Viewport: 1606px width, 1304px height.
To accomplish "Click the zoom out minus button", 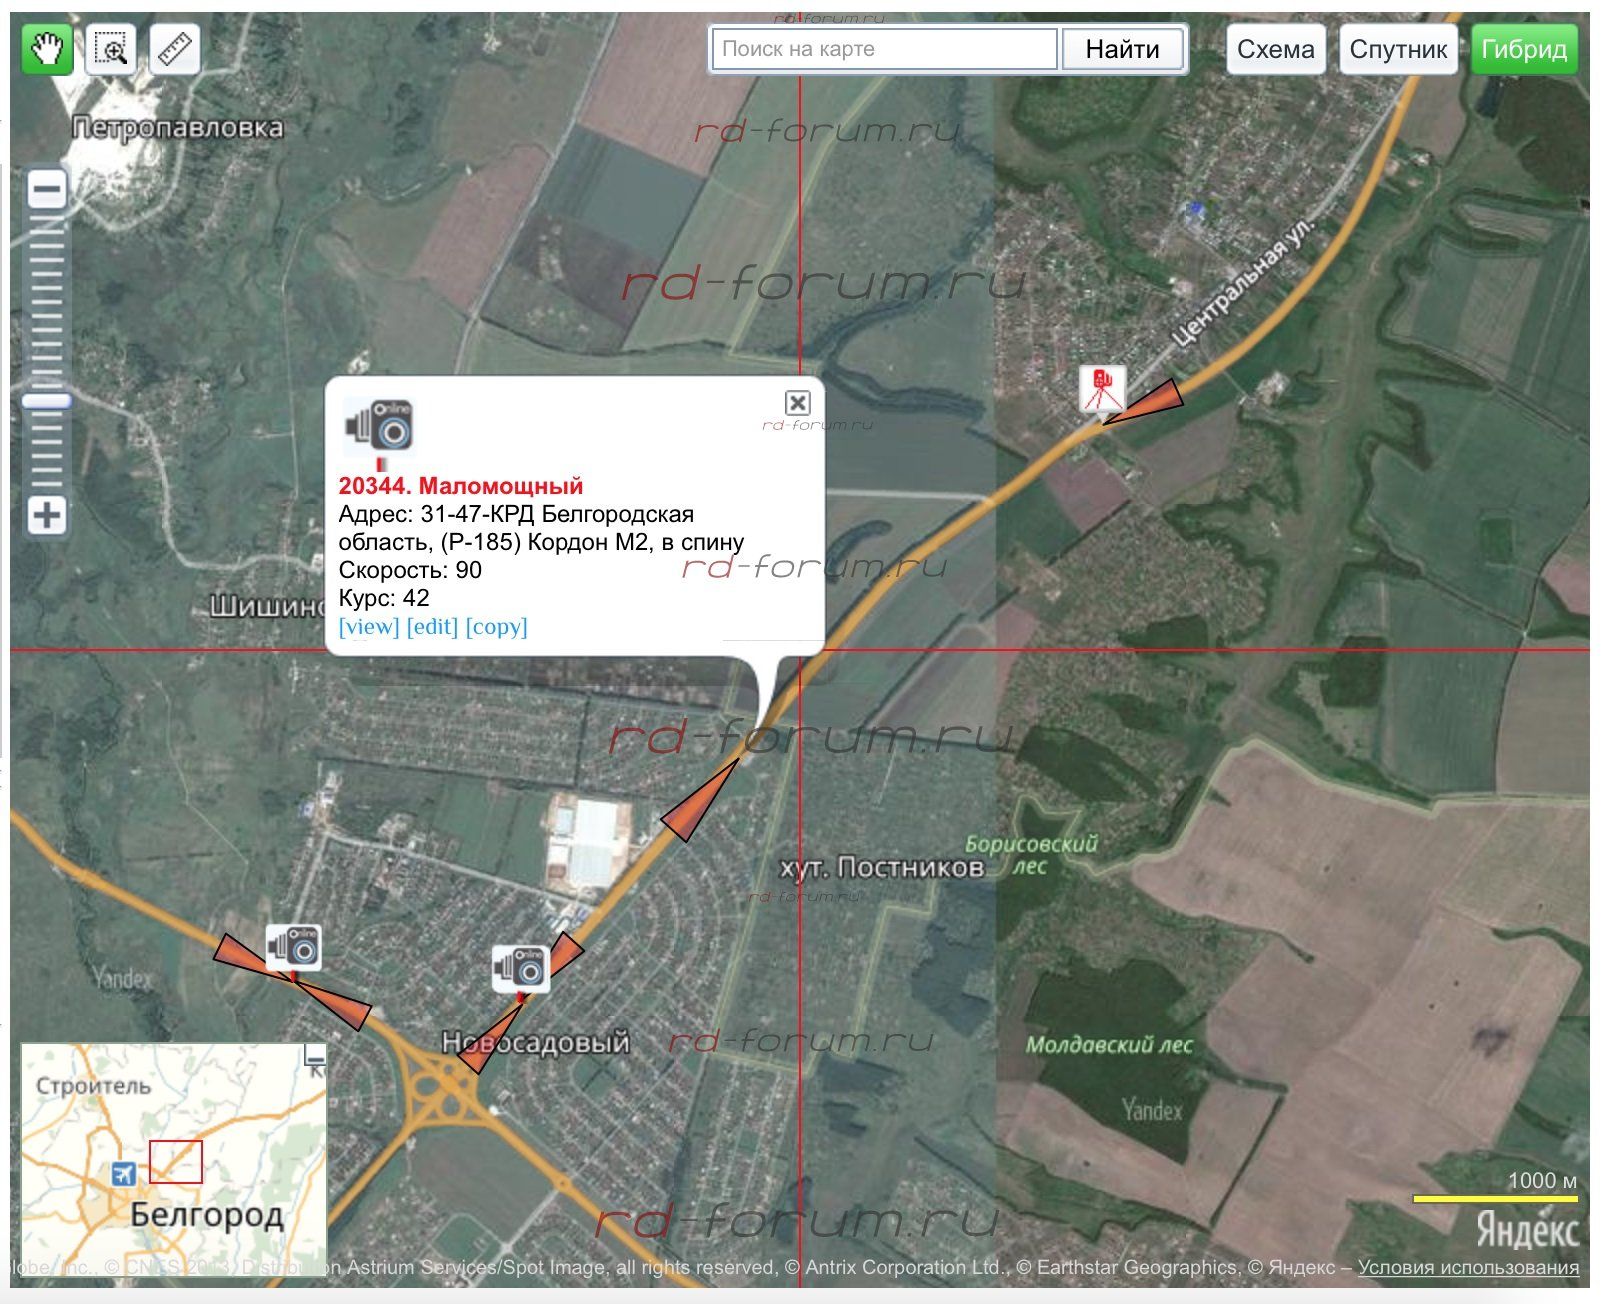I will 47,190.
